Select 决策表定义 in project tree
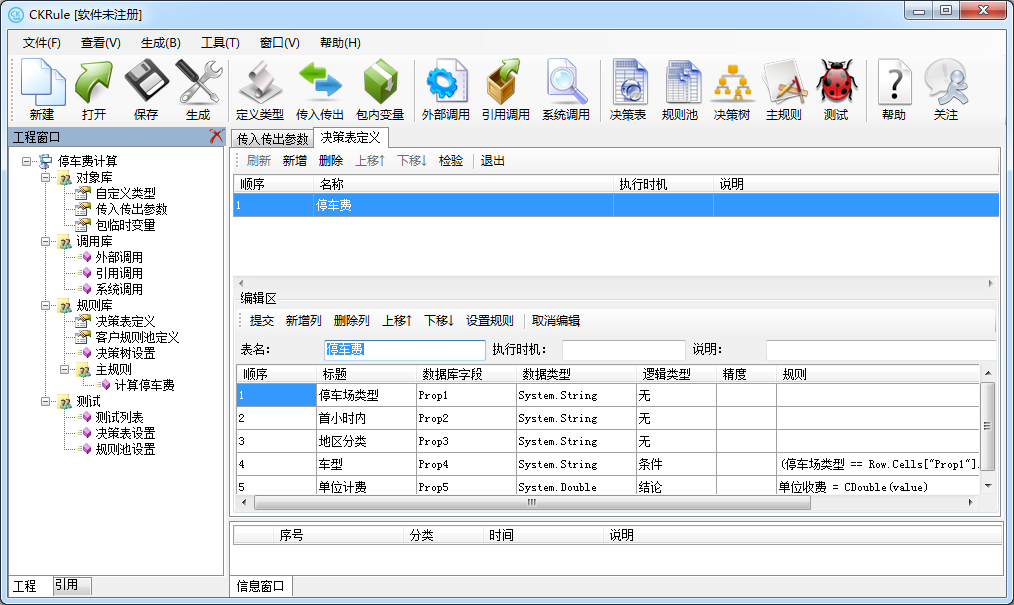This screenshot has width=1014, height=605. 125,321
